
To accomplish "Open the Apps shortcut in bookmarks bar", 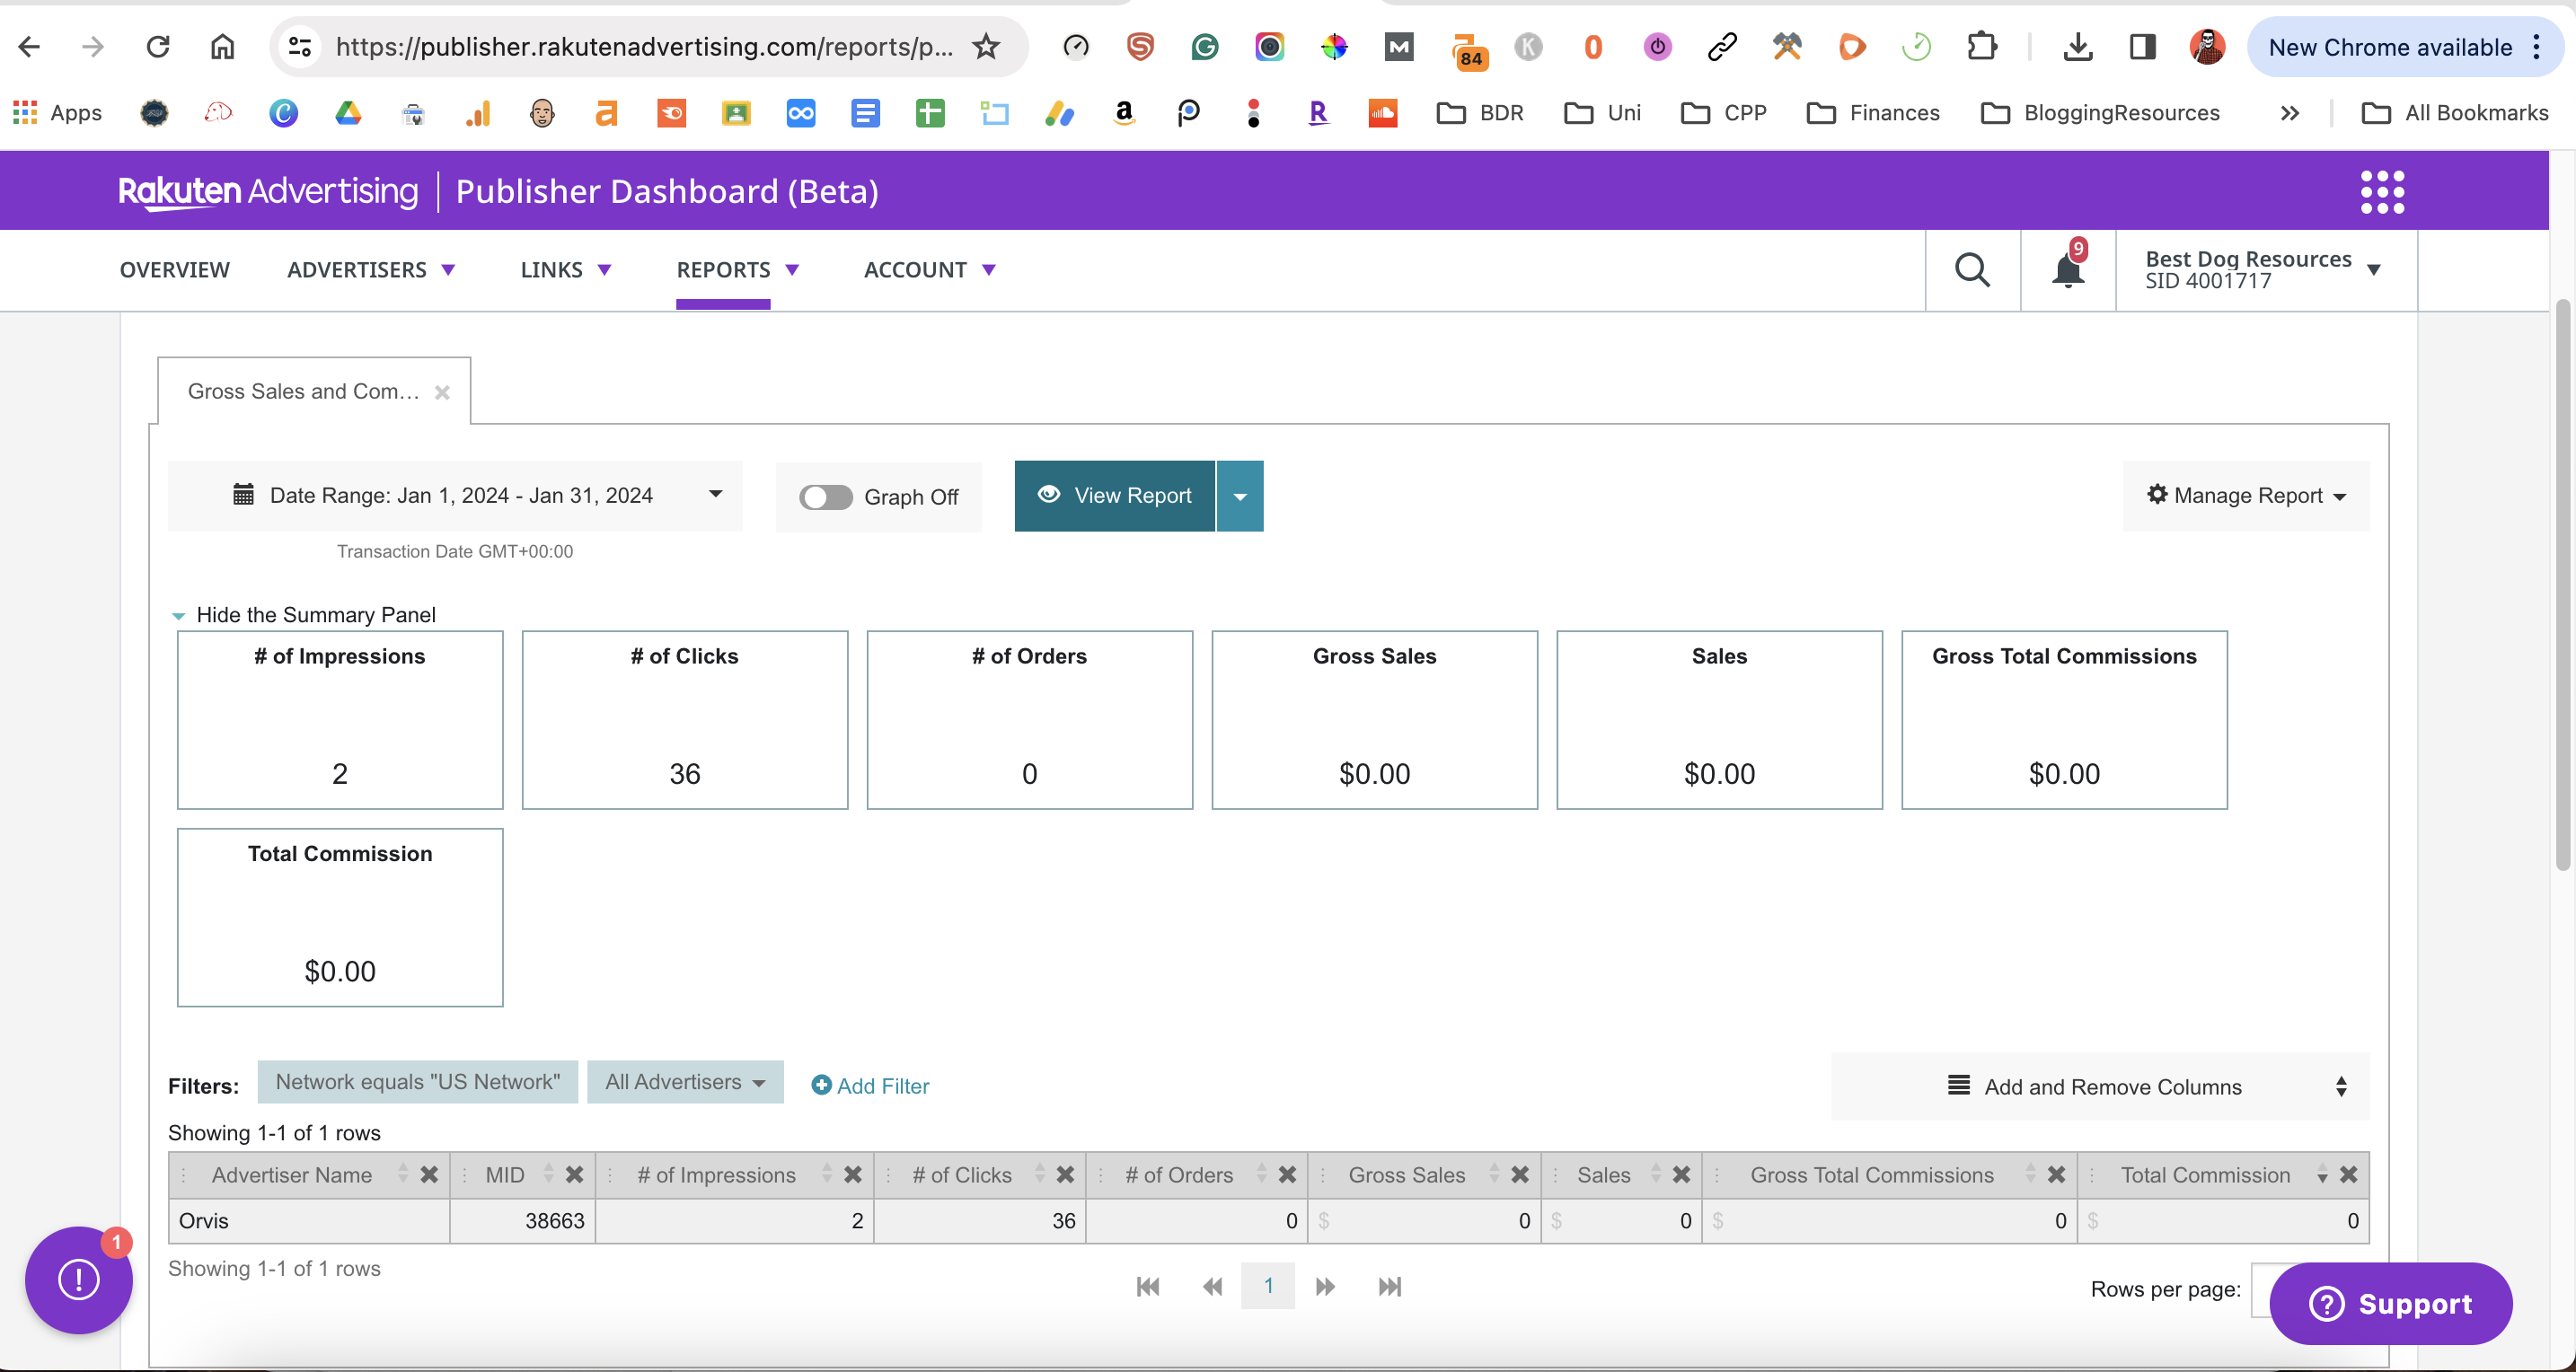I will [57, 113].
